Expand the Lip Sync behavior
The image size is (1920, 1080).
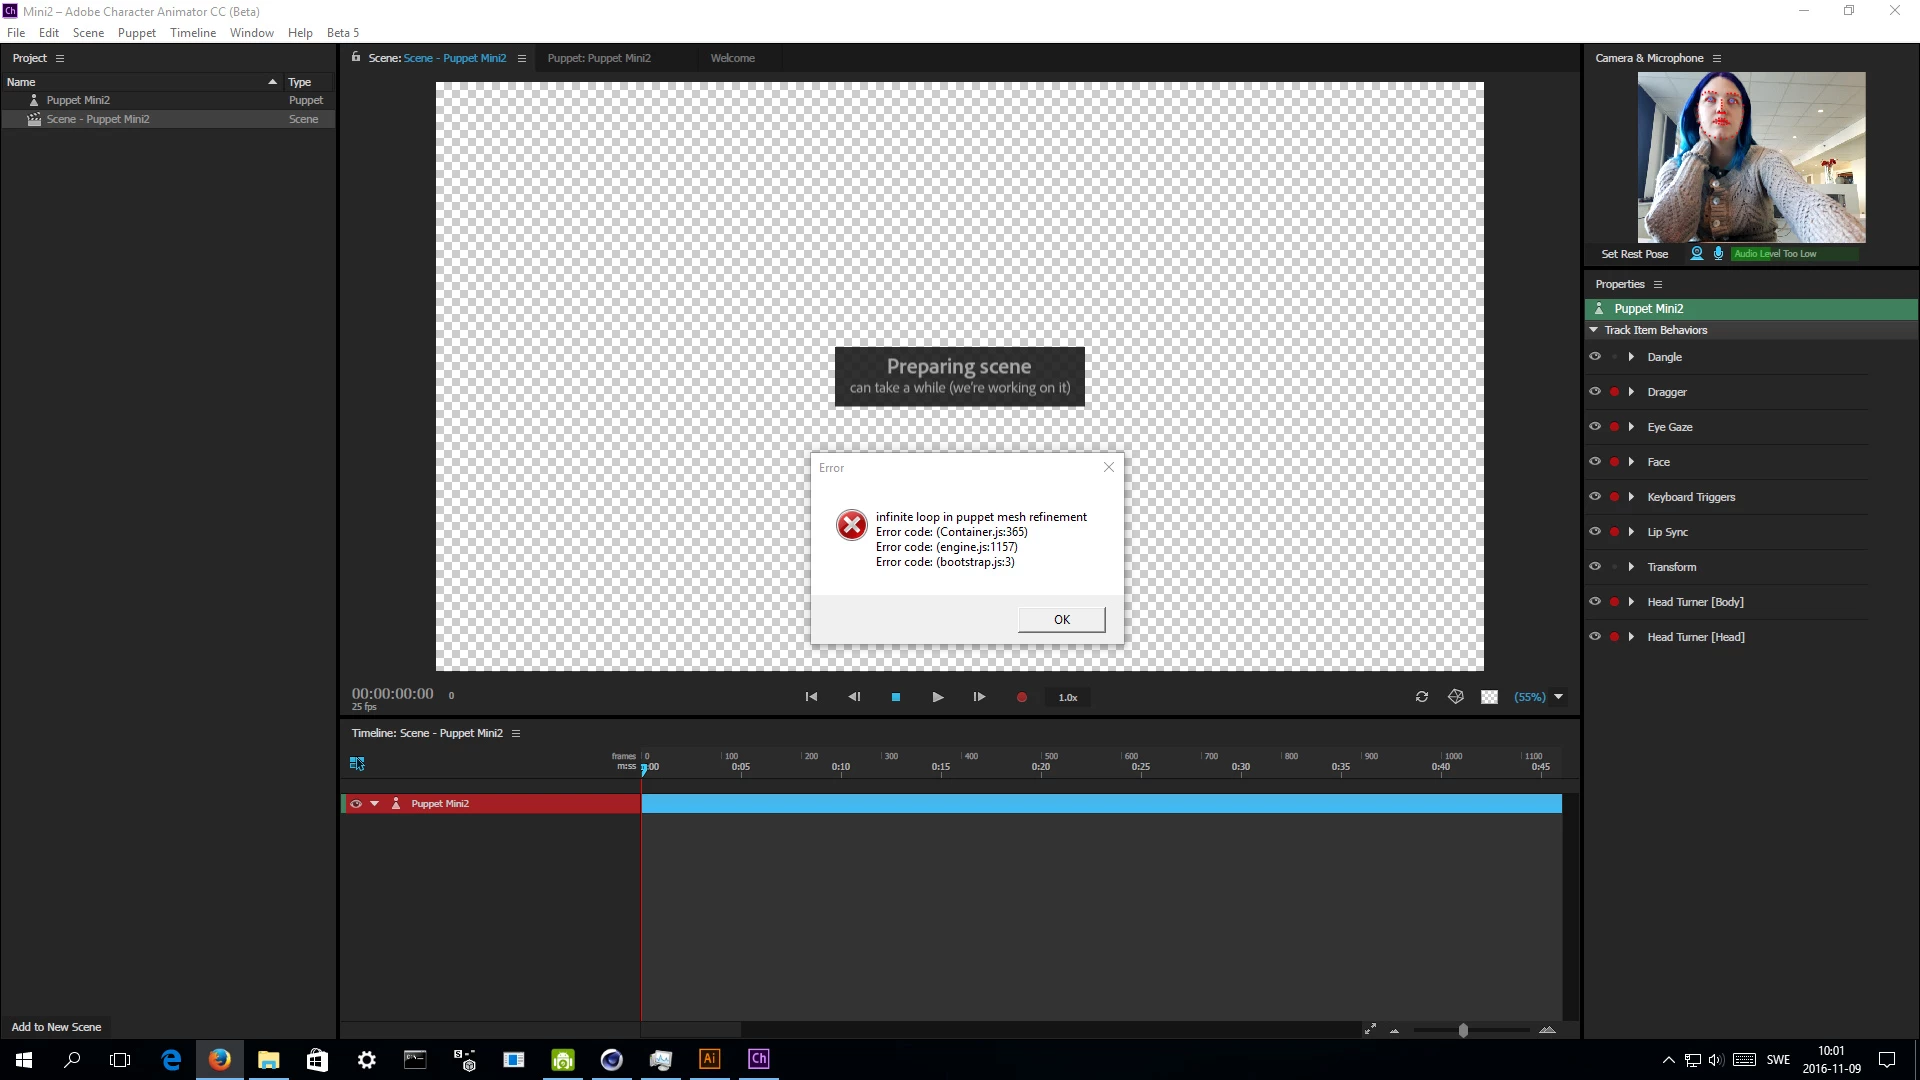pyautogui.click(x=1631, y=532)
